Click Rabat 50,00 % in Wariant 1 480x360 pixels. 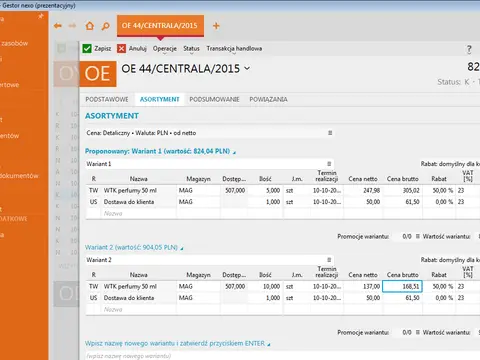point(439,190)
